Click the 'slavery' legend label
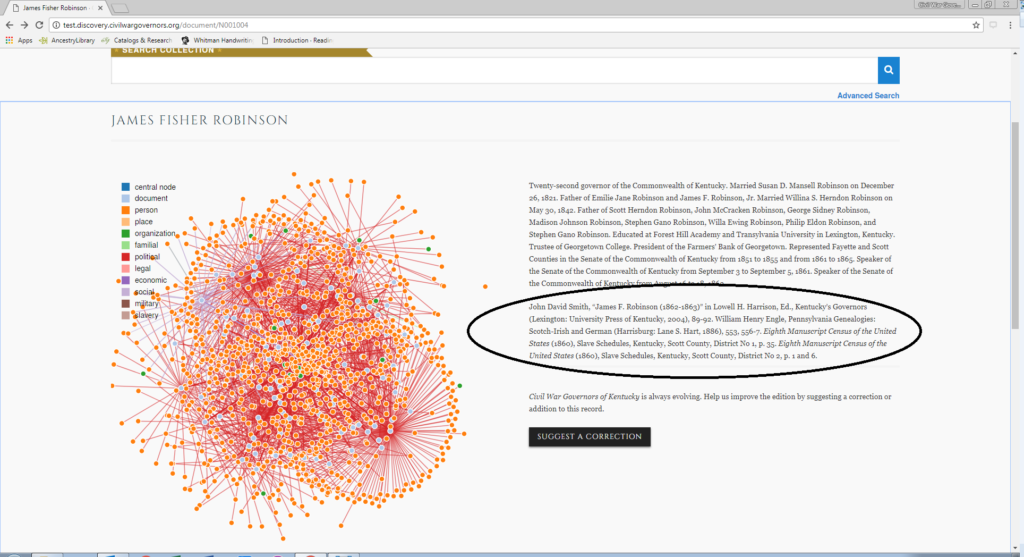Screen dimensions: 1024x557 point(146,315)
